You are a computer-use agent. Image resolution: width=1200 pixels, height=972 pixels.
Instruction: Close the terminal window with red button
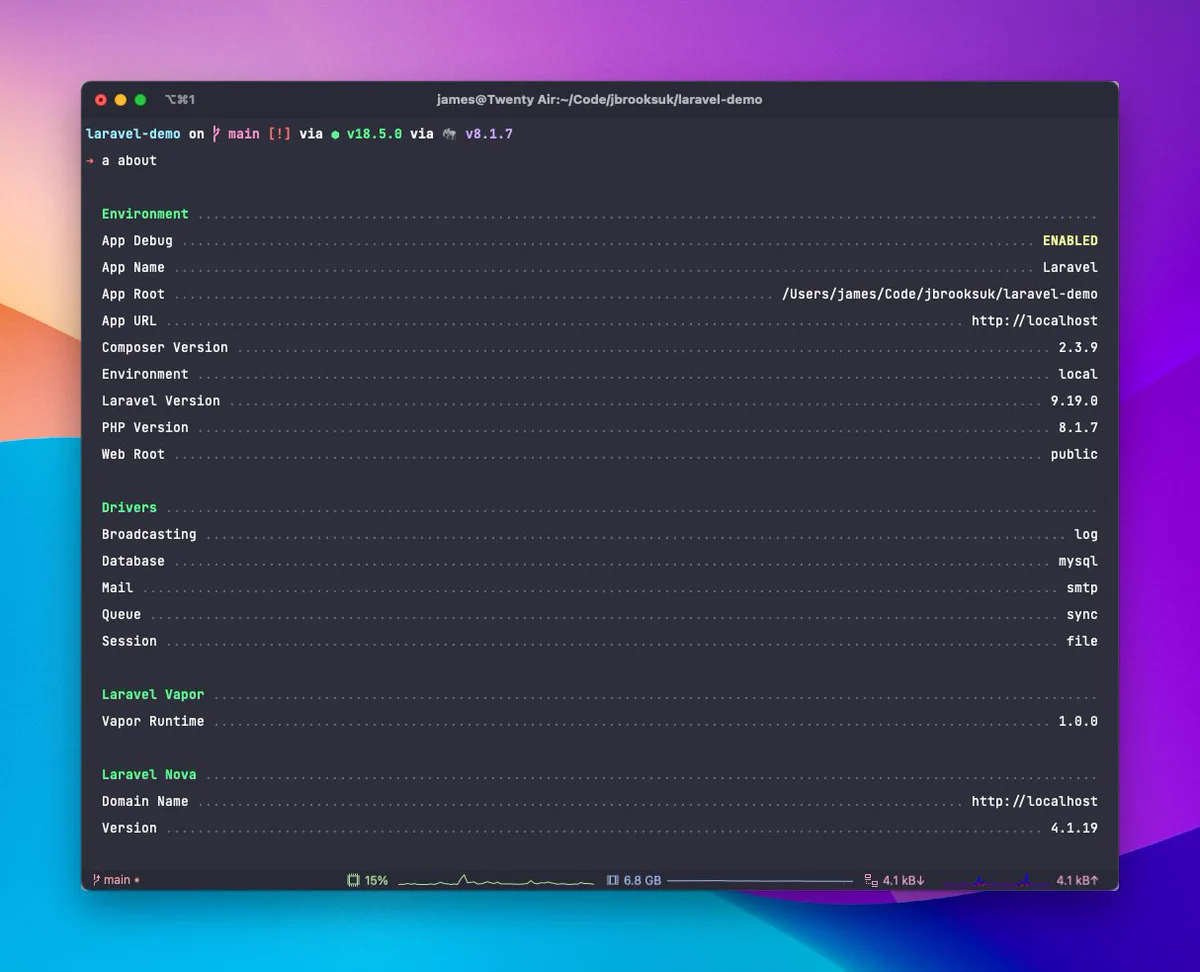click(100, 100)
